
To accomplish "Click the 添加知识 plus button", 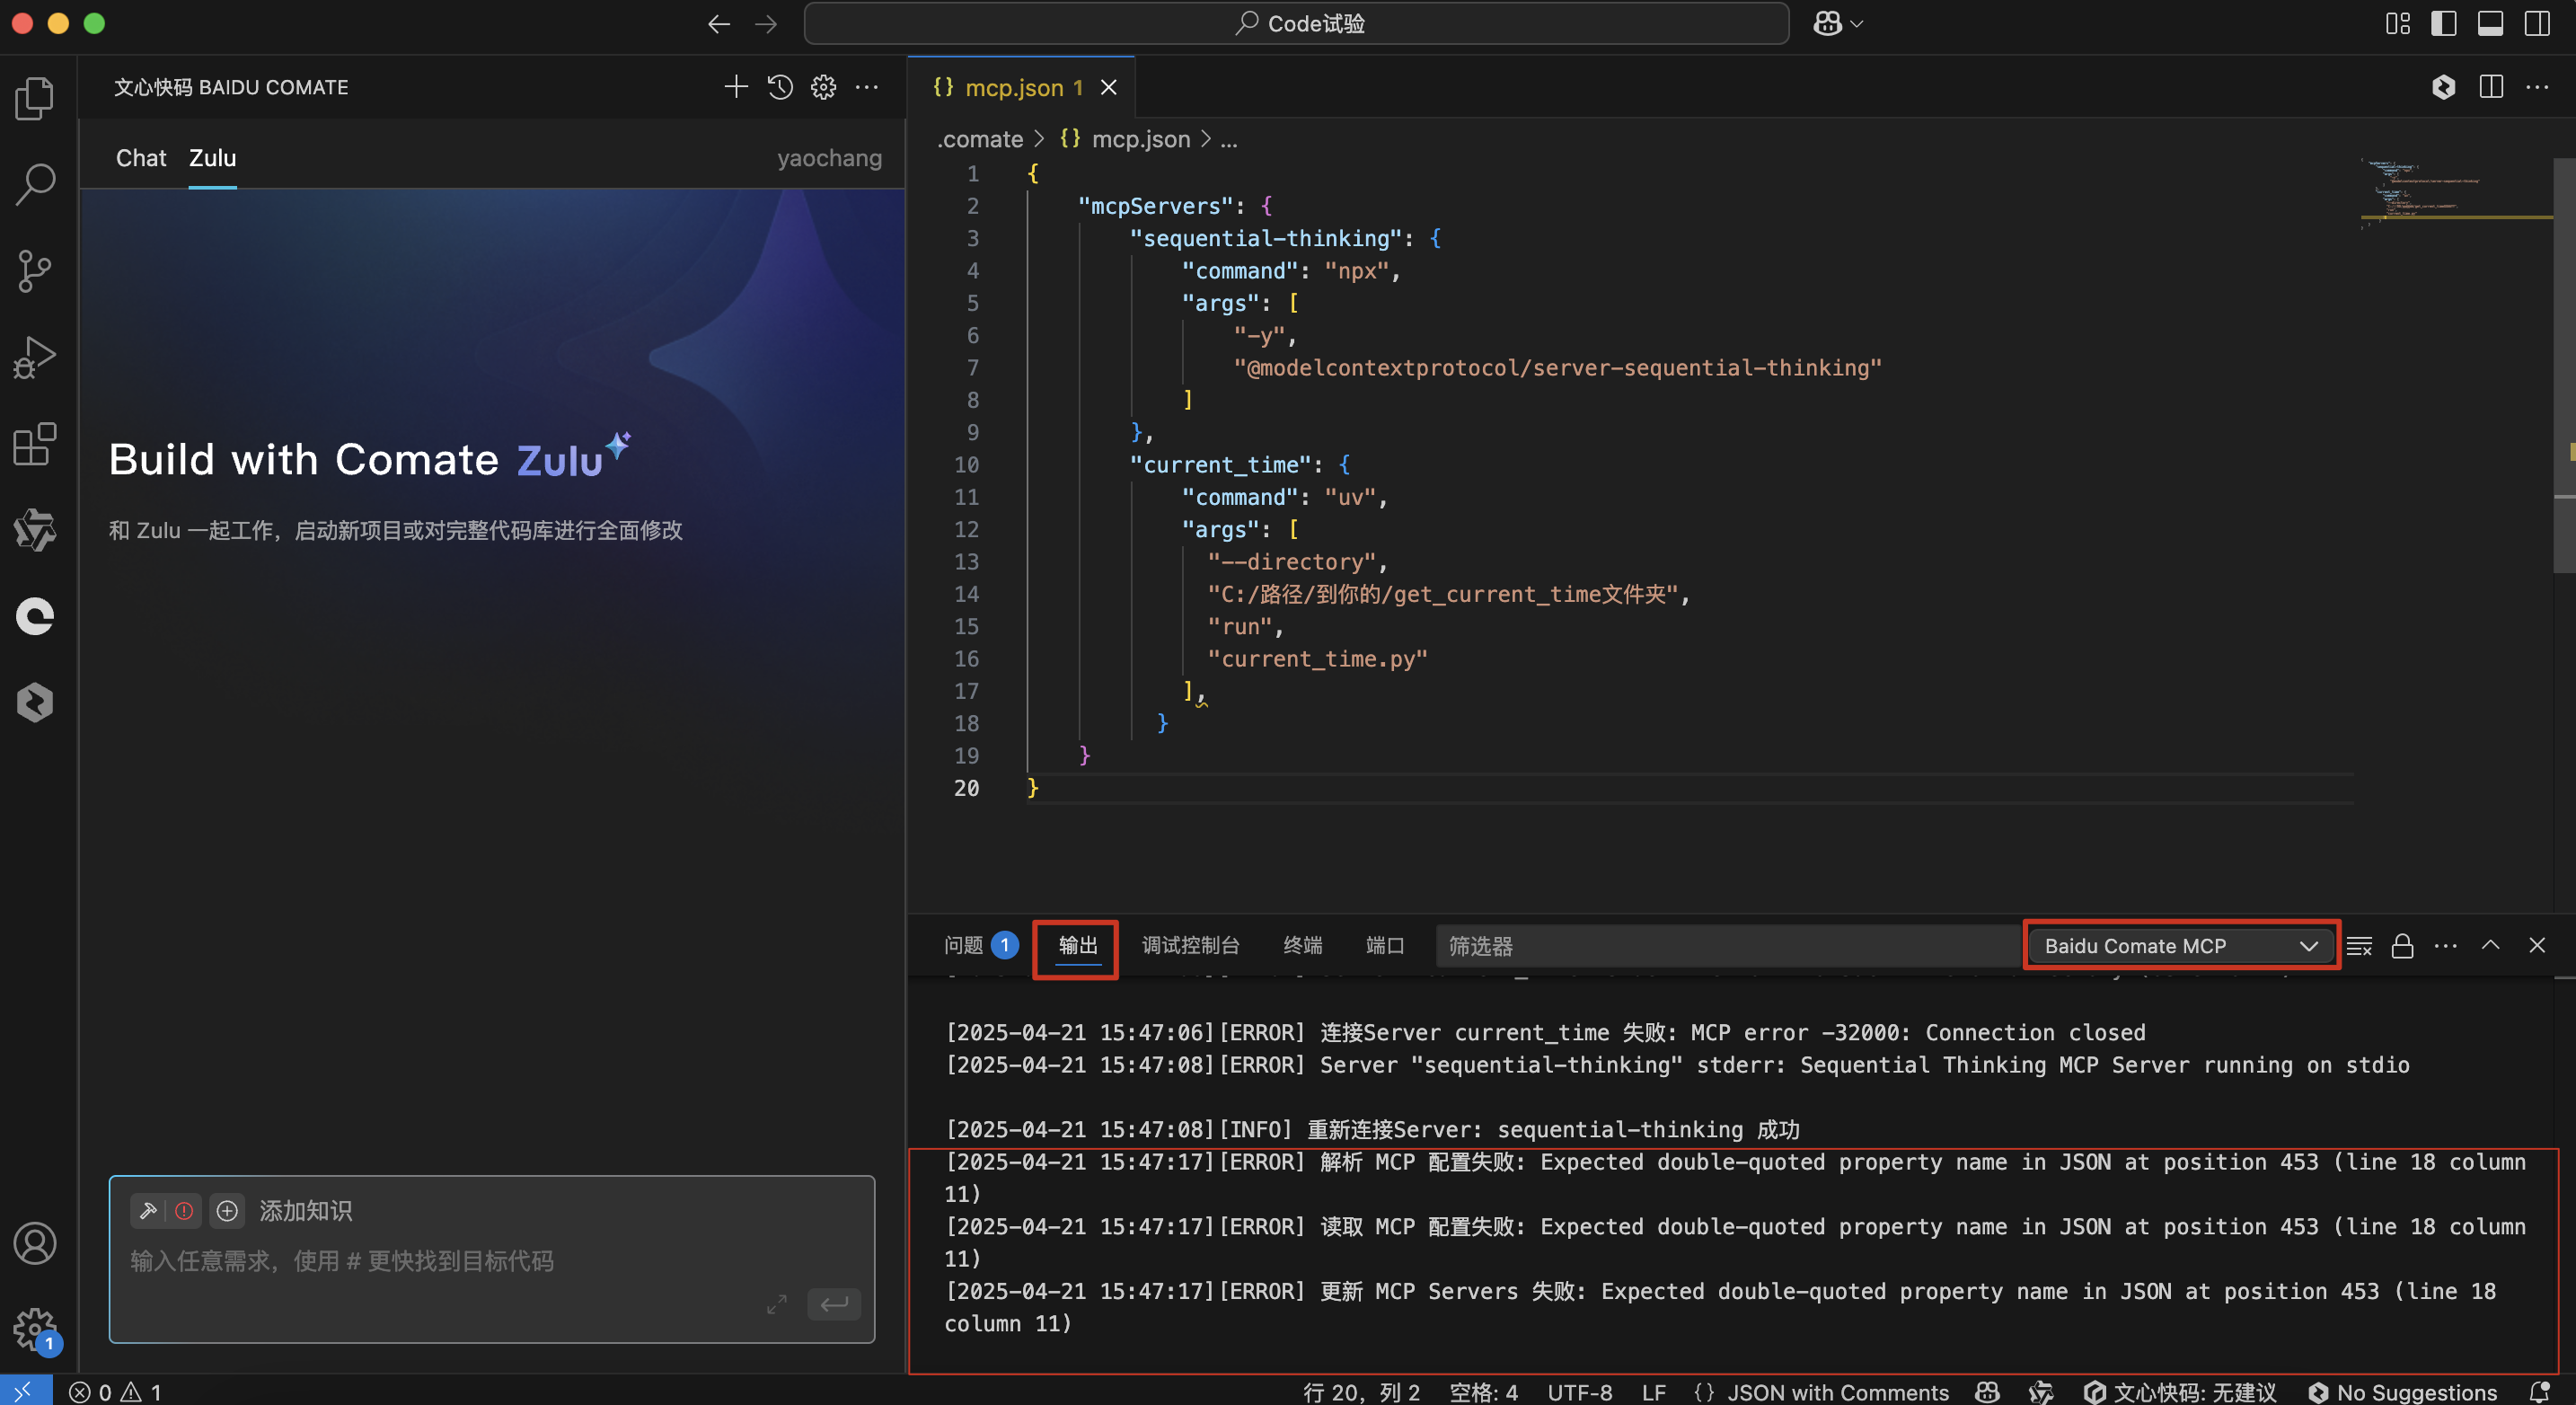I will (x=227, y=1211).
